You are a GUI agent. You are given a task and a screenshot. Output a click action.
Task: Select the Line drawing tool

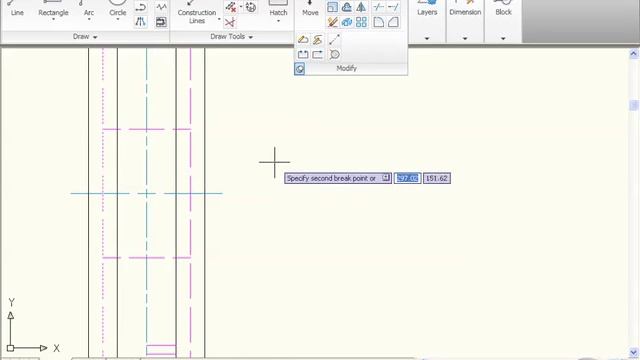17,9
